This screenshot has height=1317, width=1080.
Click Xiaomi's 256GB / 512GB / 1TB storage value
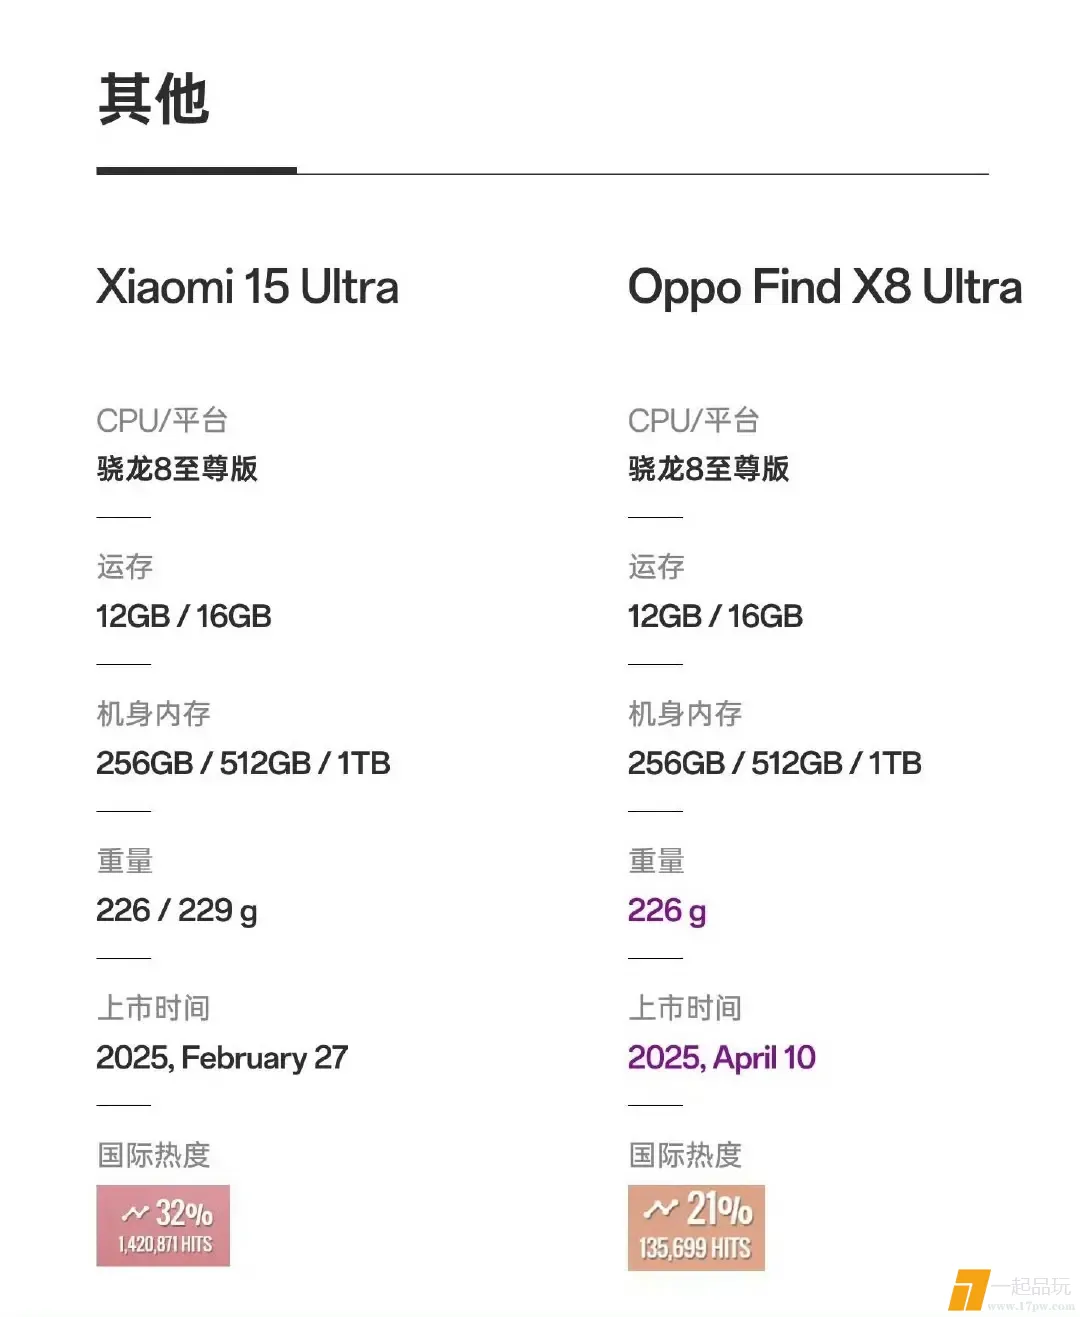(x=243, y=763)
